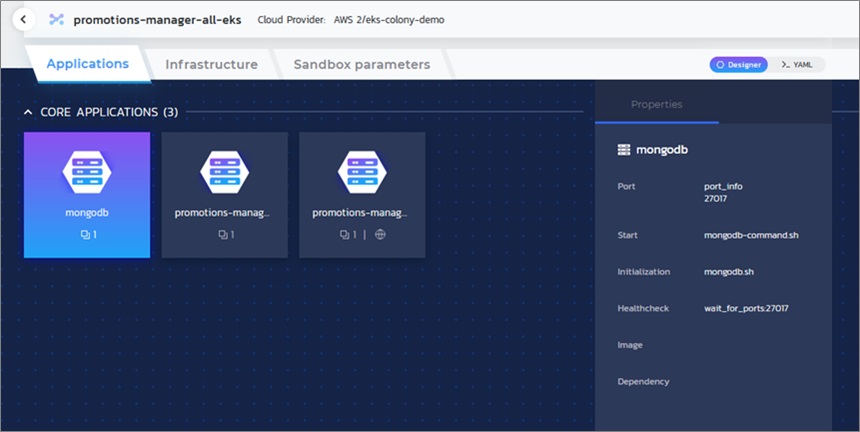Open the Sandbox parameters tab
Screen dimensions: 860x432
361,65
